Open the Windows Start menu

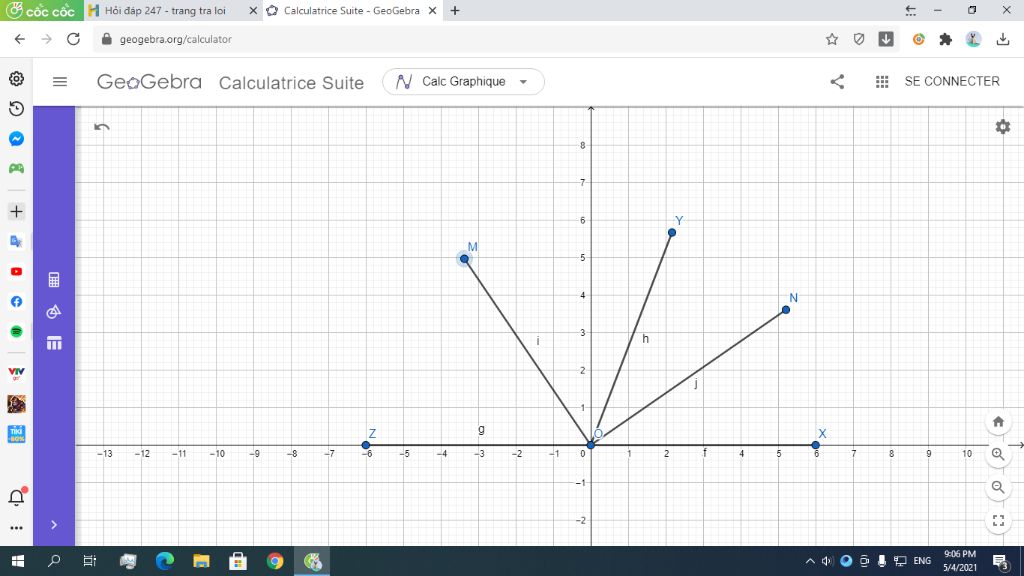pos(18,561)
